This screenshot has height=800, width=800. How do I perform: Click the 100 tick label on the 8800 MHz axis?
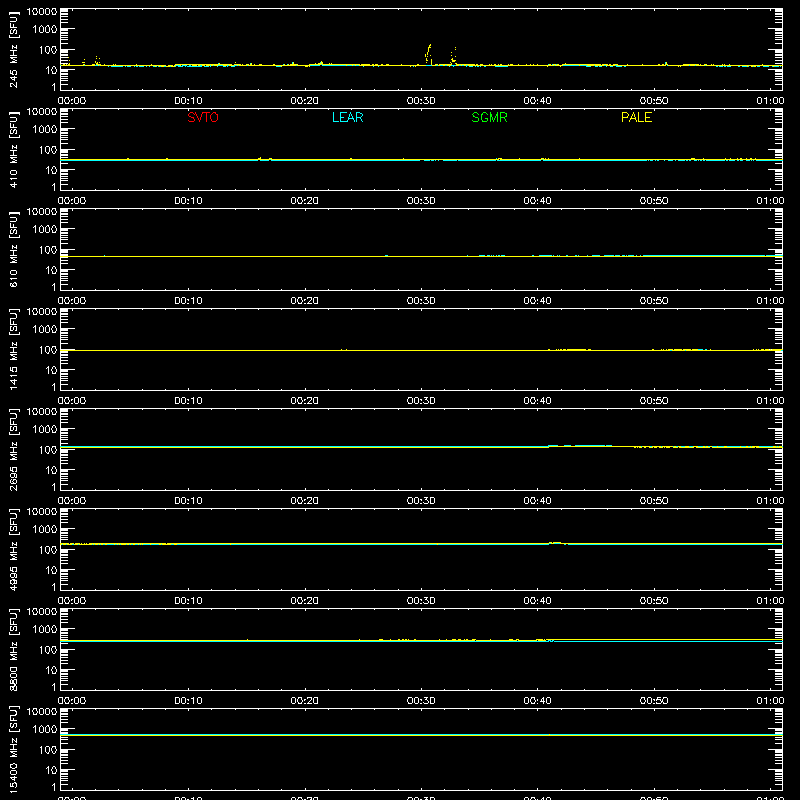(x=48, y=649)
